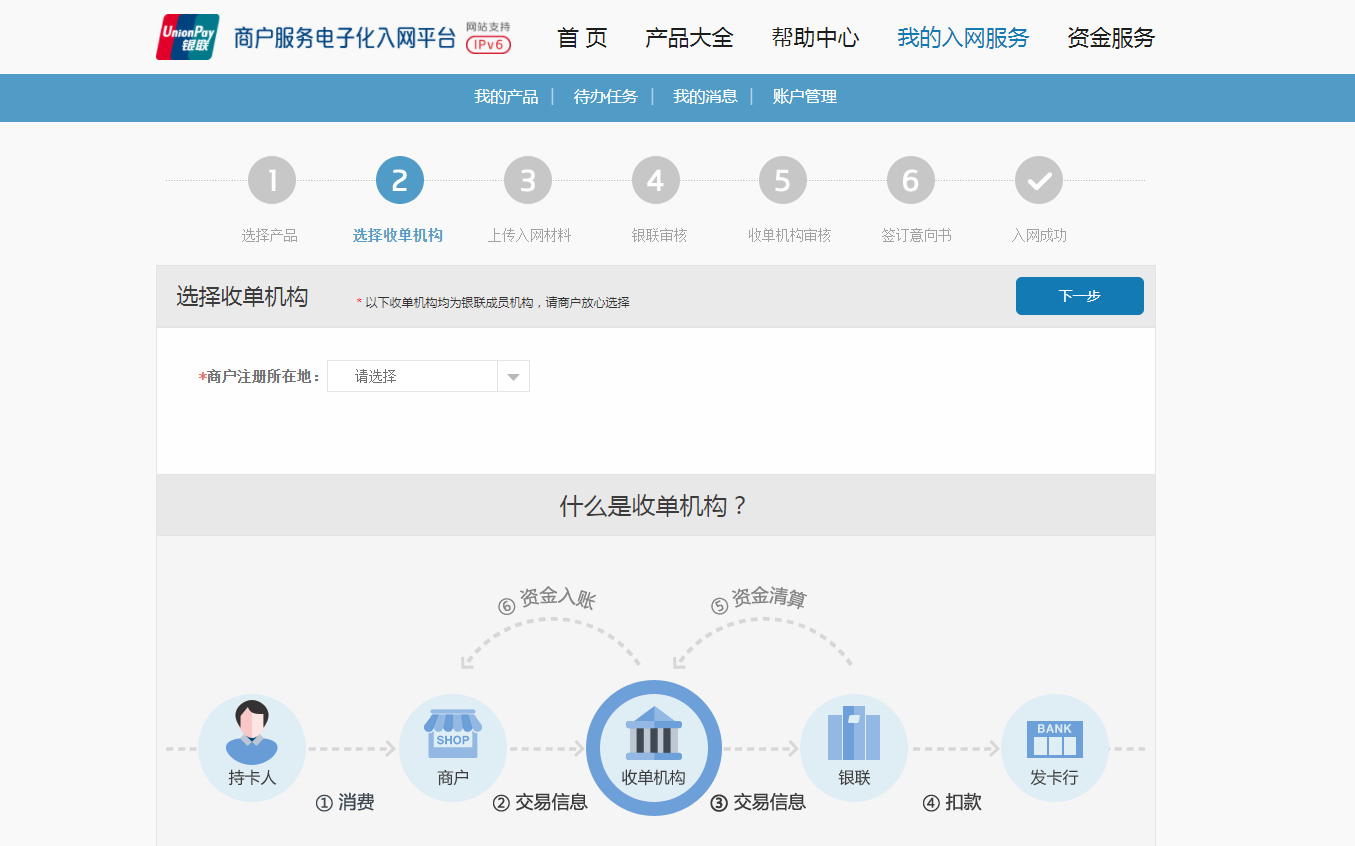The height and width of the screenshot is (846, 1355).
Task: Select step 3 上传入网材料 circle
Action: pyautogui.click(x=528, y=181)
